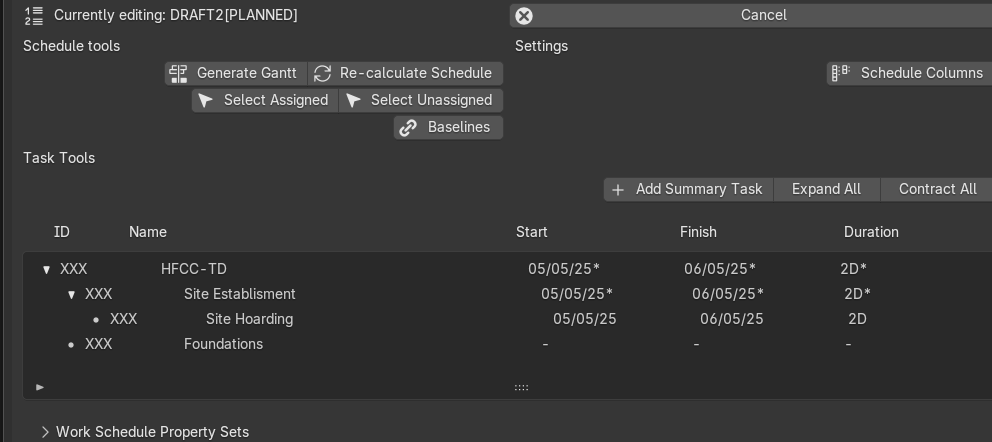Click the Generate Gantt chart icon
The width and height of the screenshot is (992, 442).
click(x=178, y=73)
